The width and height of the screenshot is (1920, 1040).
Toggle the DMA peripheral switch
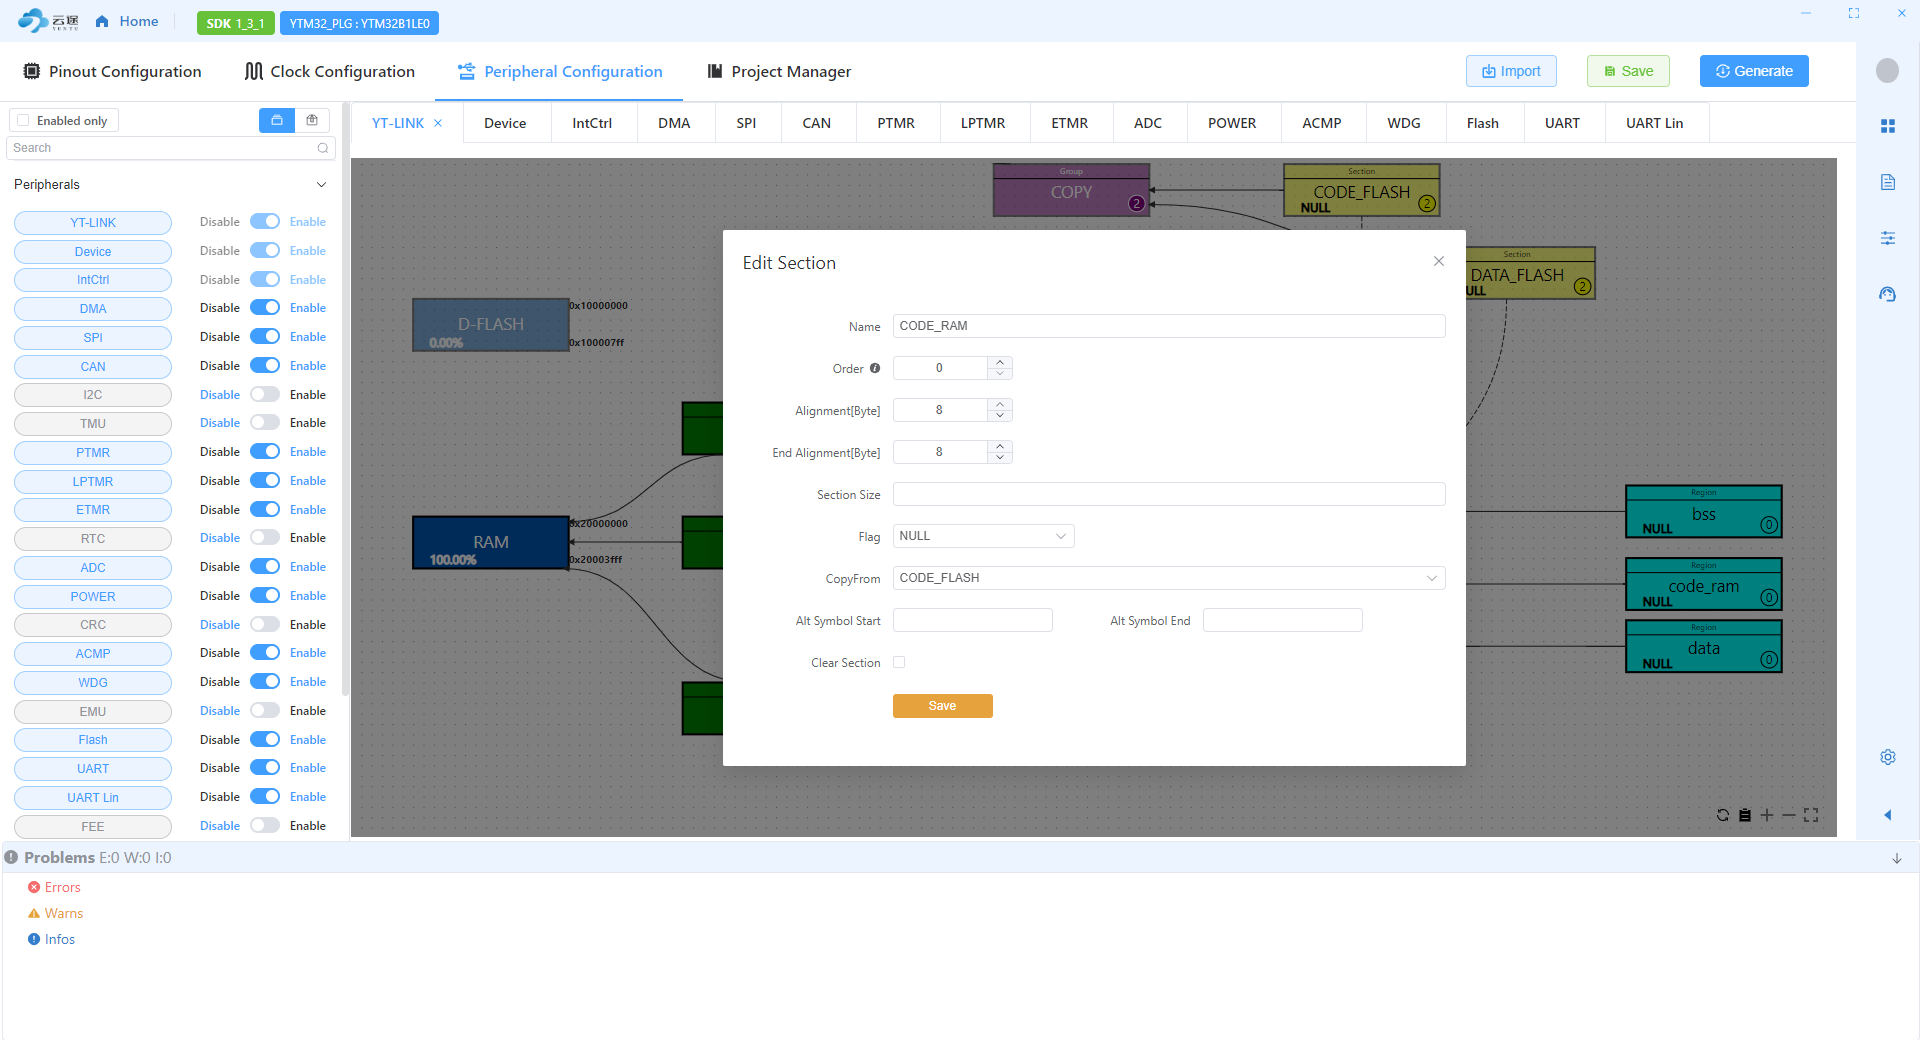pos(265,308)
